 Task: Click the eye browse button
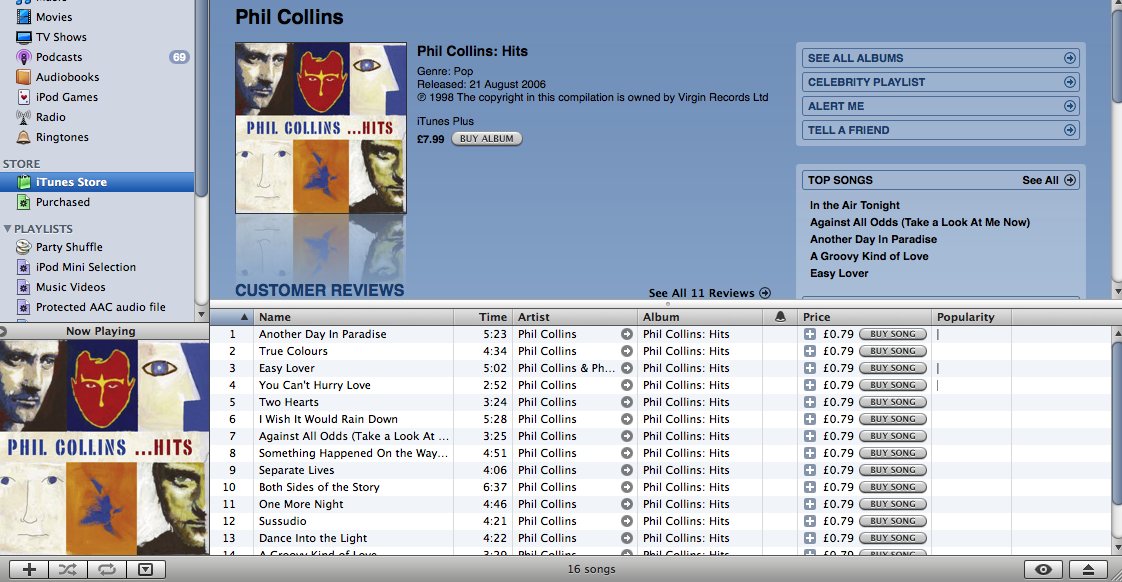click(1043, 570)
